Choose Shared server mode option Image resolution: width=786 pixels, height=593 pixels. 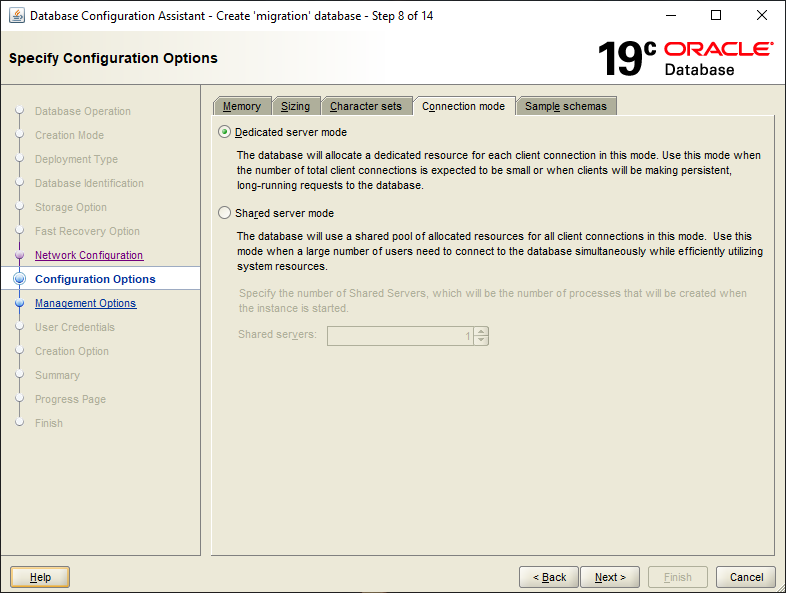click(224, 213)
